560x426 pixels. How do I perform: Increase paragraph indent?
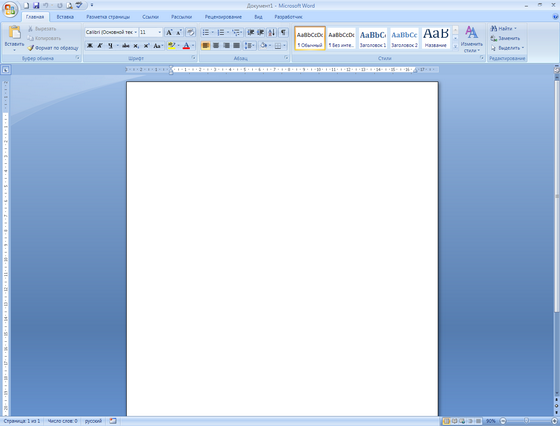point(261,32)
